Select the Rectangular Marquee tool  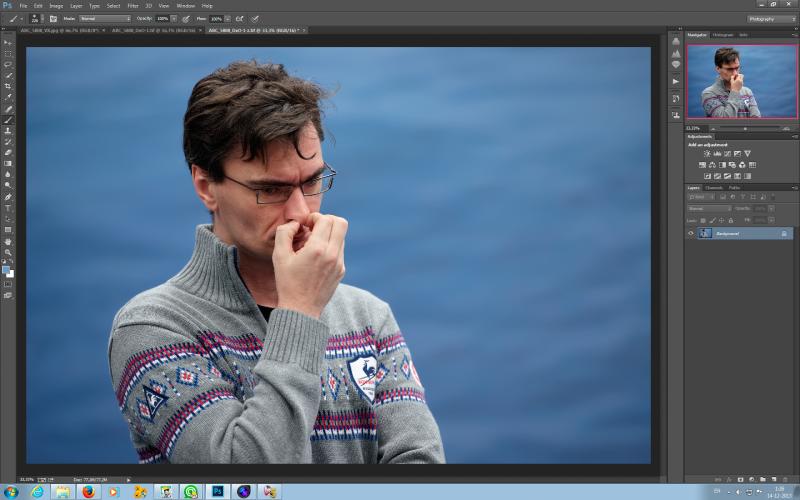pos(8,54)
